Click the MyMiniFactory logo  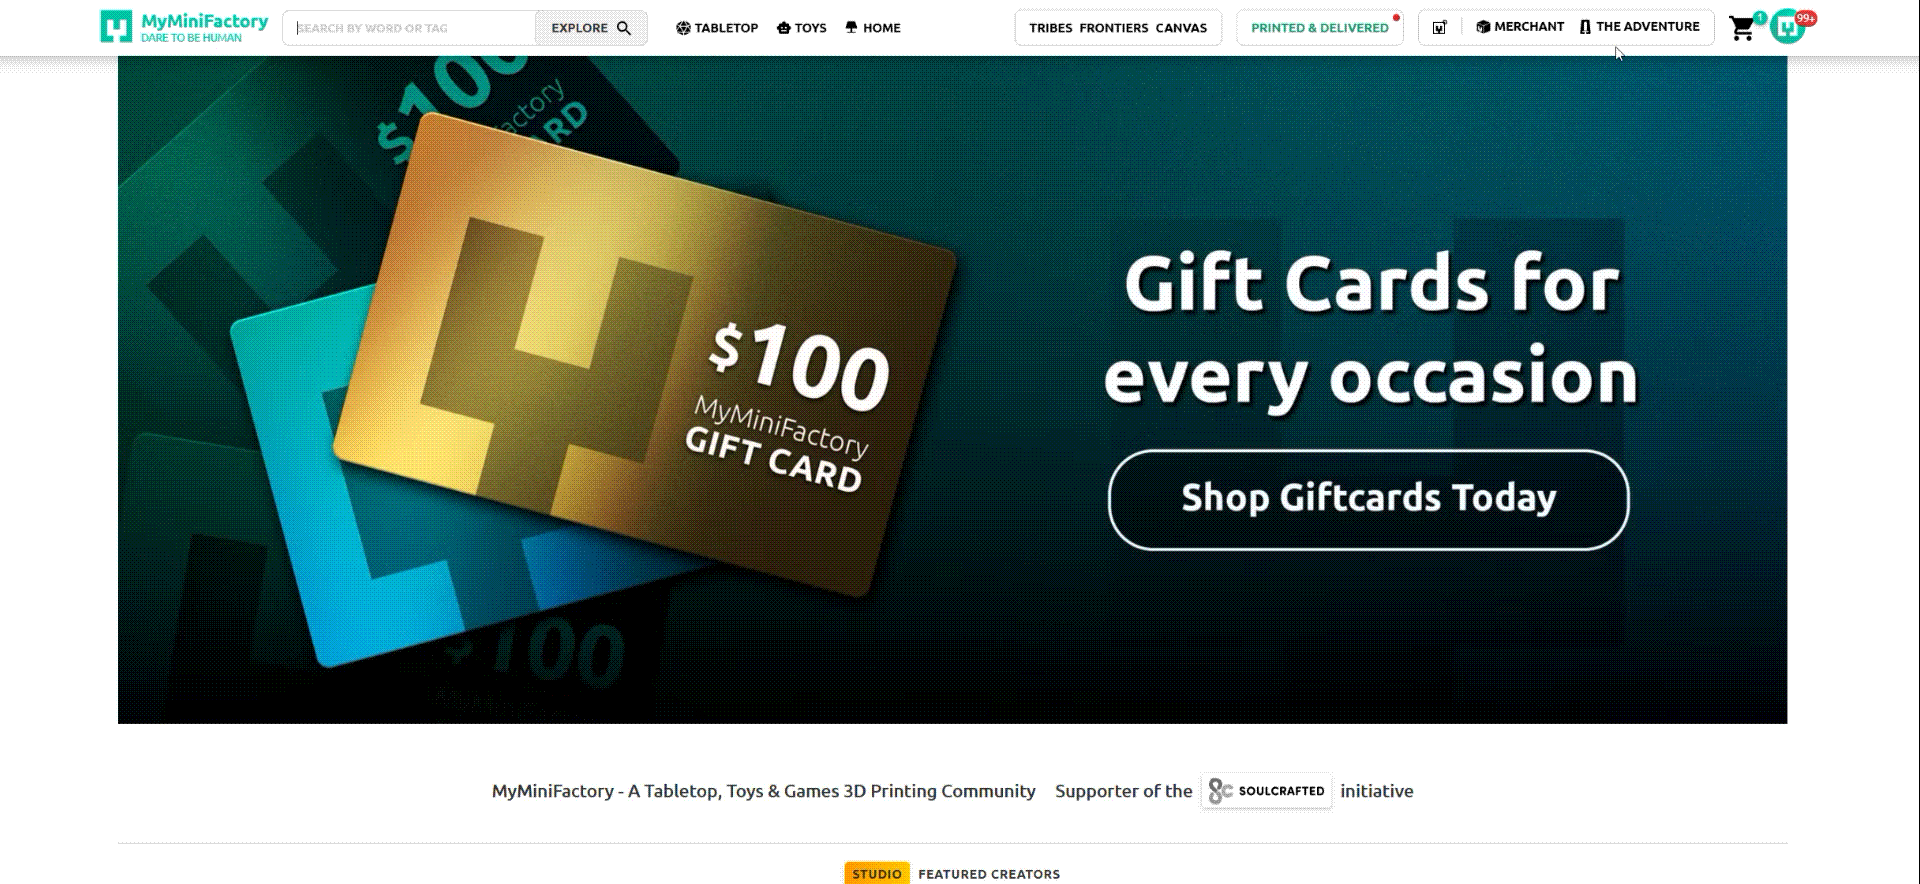(185, 27)
